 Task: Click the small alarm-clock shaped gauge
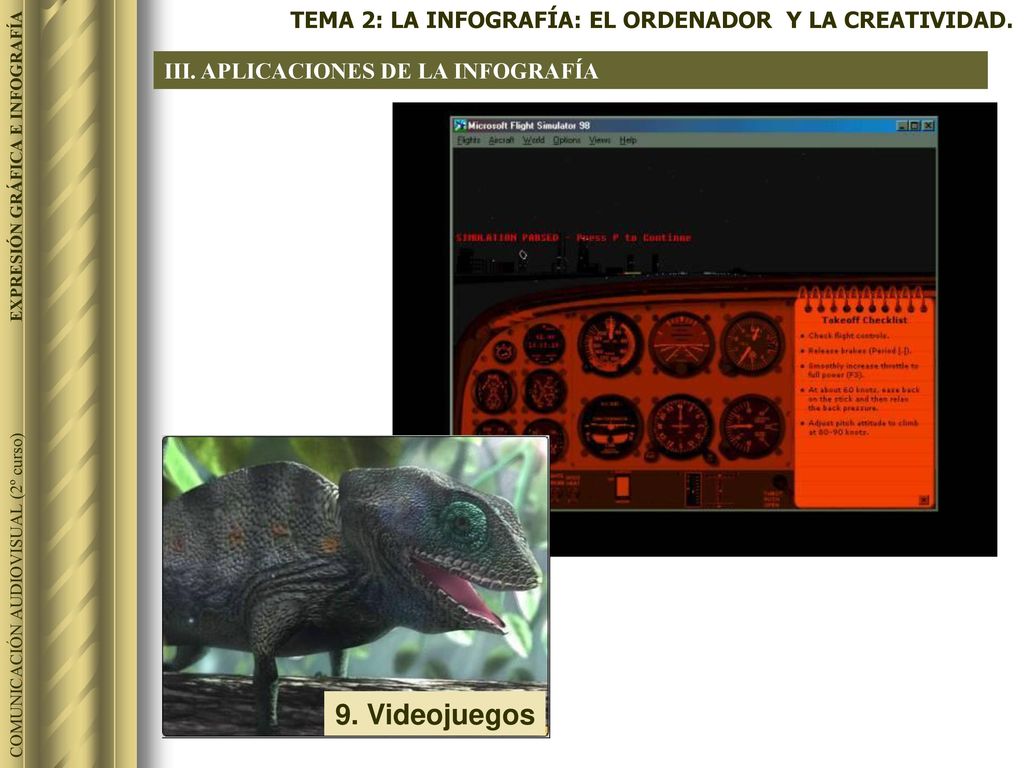(x=503, y=353)
